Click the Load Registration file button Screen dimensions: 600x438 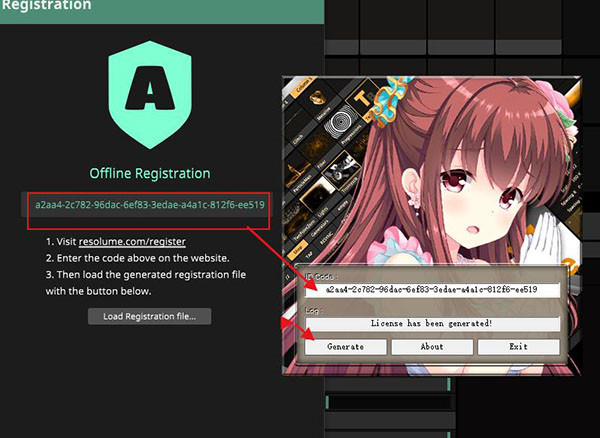(149, 316)
